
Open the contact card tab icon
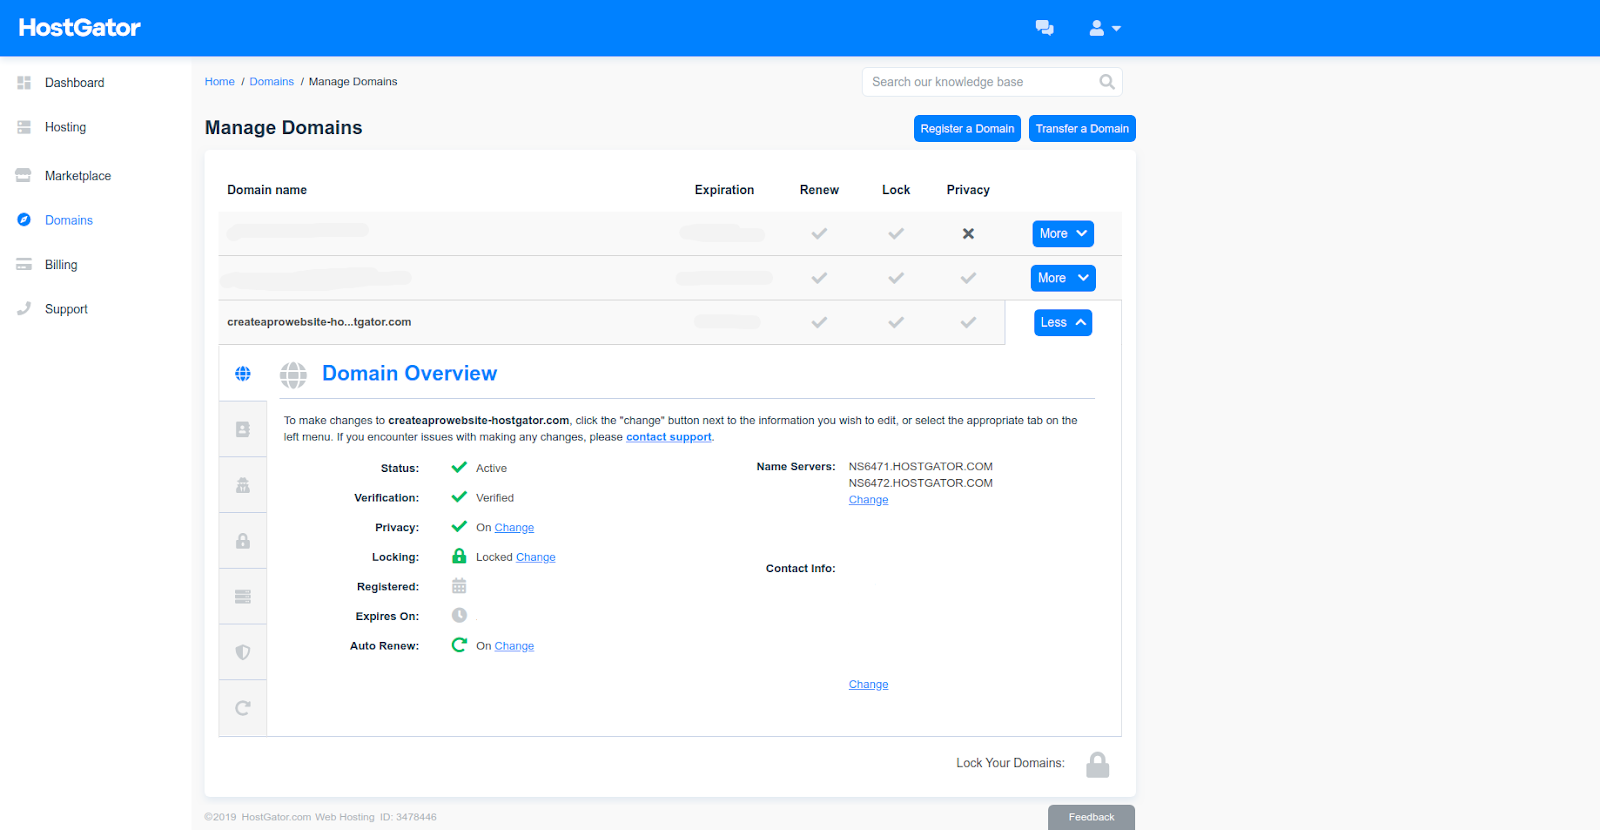(x=243, y=429)
